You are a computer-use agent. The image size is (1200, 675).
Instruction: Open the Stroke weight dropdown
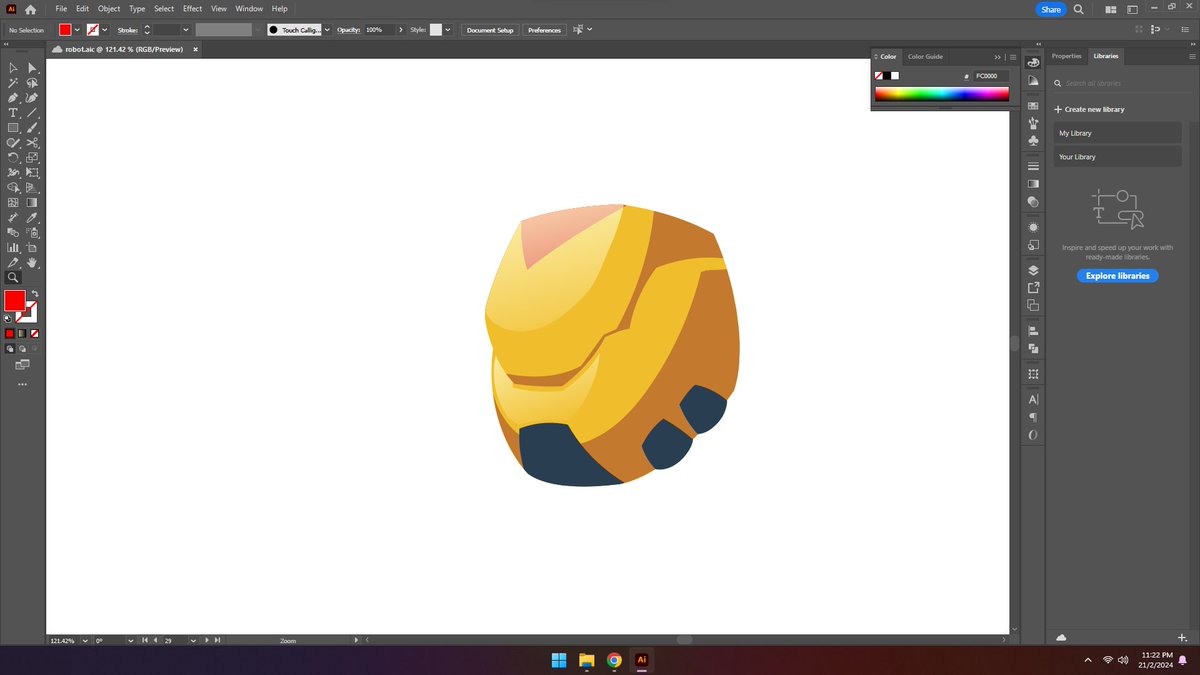tap(185, 30)
